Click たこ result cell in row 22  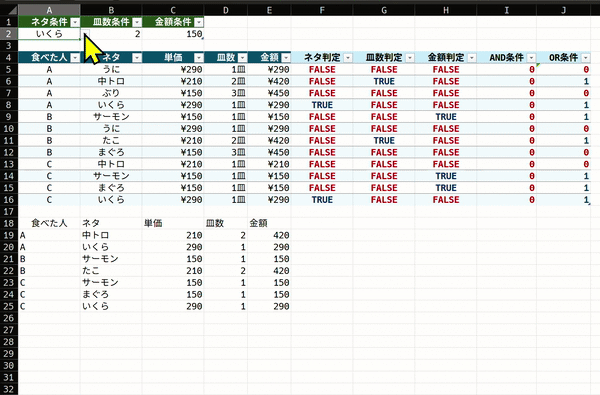(x=111, y=271)
